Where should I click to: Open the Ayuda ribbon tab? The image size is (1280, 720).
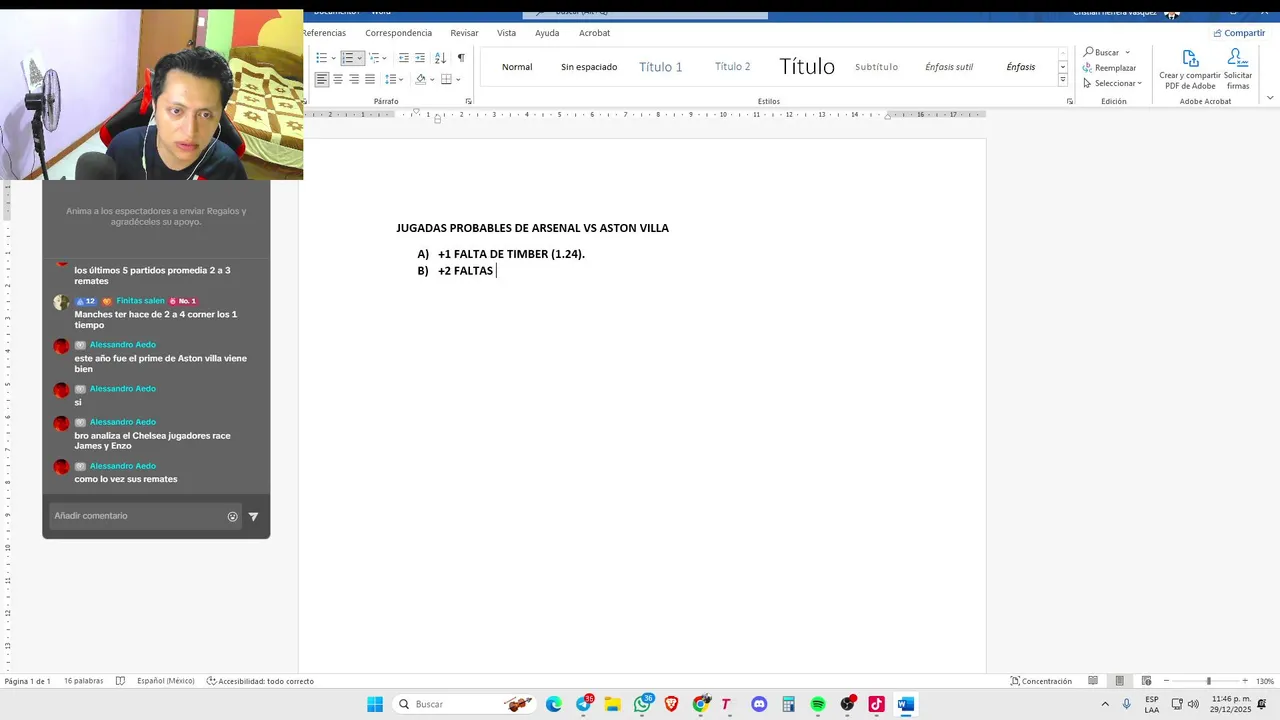547,33
